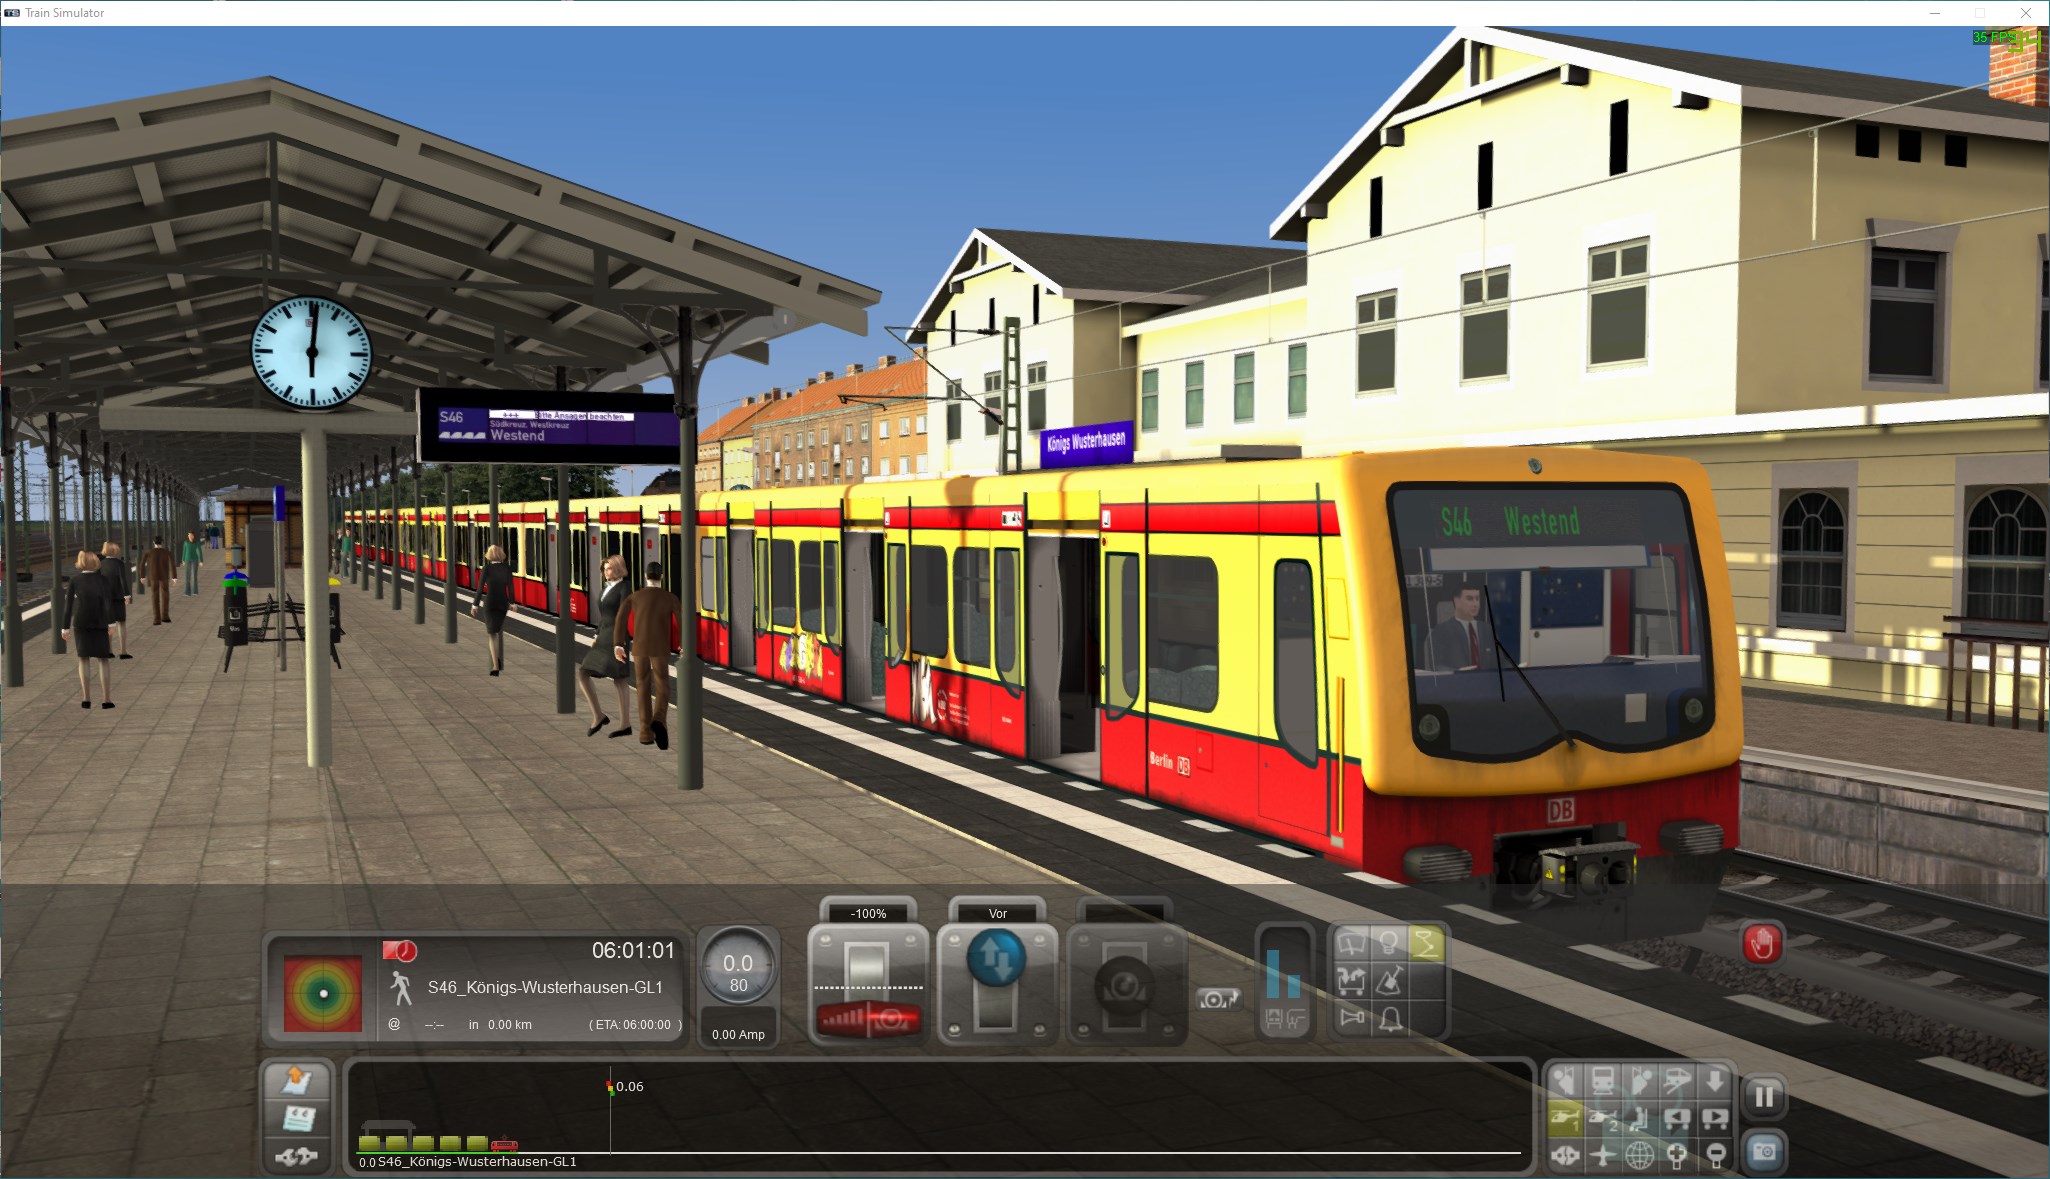
Task: Switch to external camera 2 view
Action: pos(1603,1118)
